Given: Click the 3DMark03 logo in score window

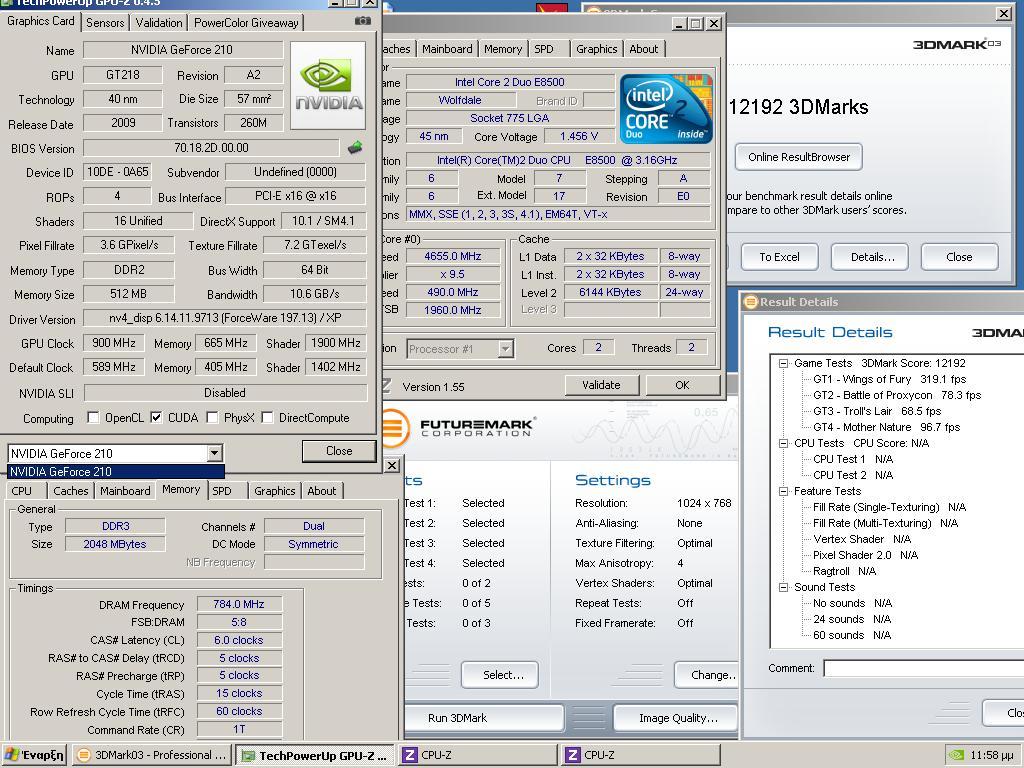Looking at the screenshot, I should pyautogui.click(x=956, y=44).
